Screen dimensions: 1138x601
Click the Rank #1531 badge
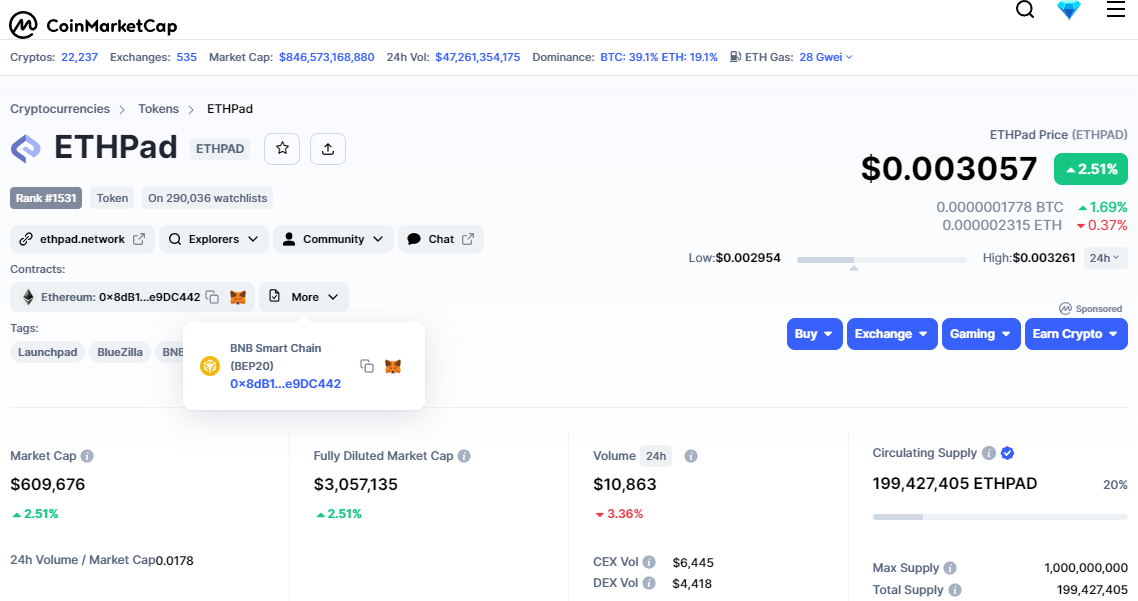[x=46, y=198]
